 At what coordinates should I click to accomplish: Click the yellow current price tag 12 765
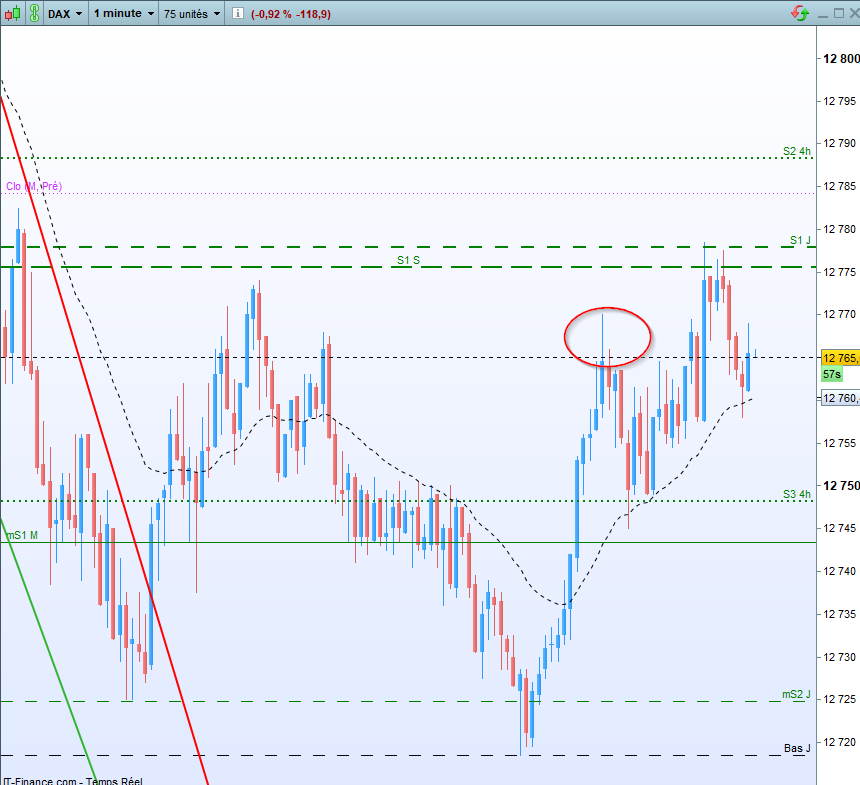pyautogui.click(x=840, y=358)
